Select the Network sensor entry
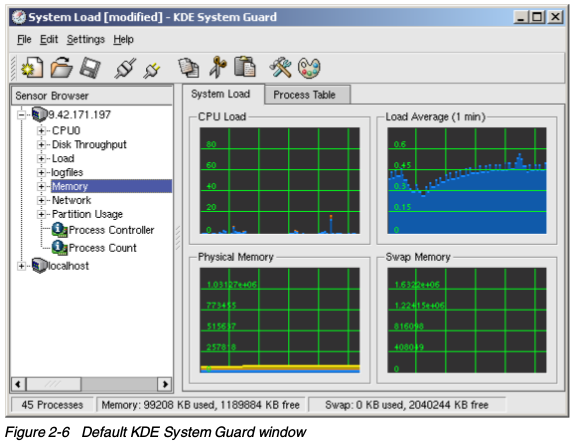582x443 pixels. (x=71, y=200)
